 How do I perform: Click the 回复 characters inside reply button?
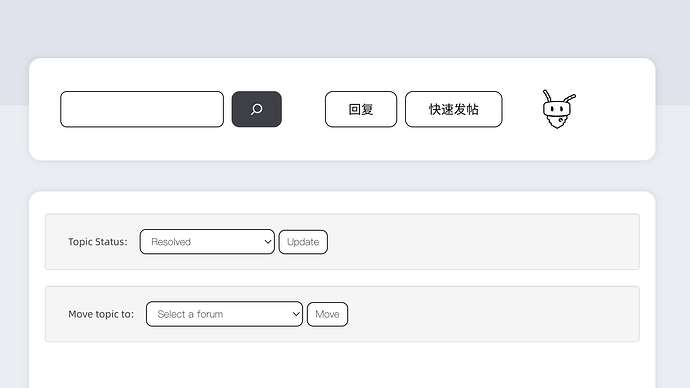pyautogui.click(x=361, y=109)
